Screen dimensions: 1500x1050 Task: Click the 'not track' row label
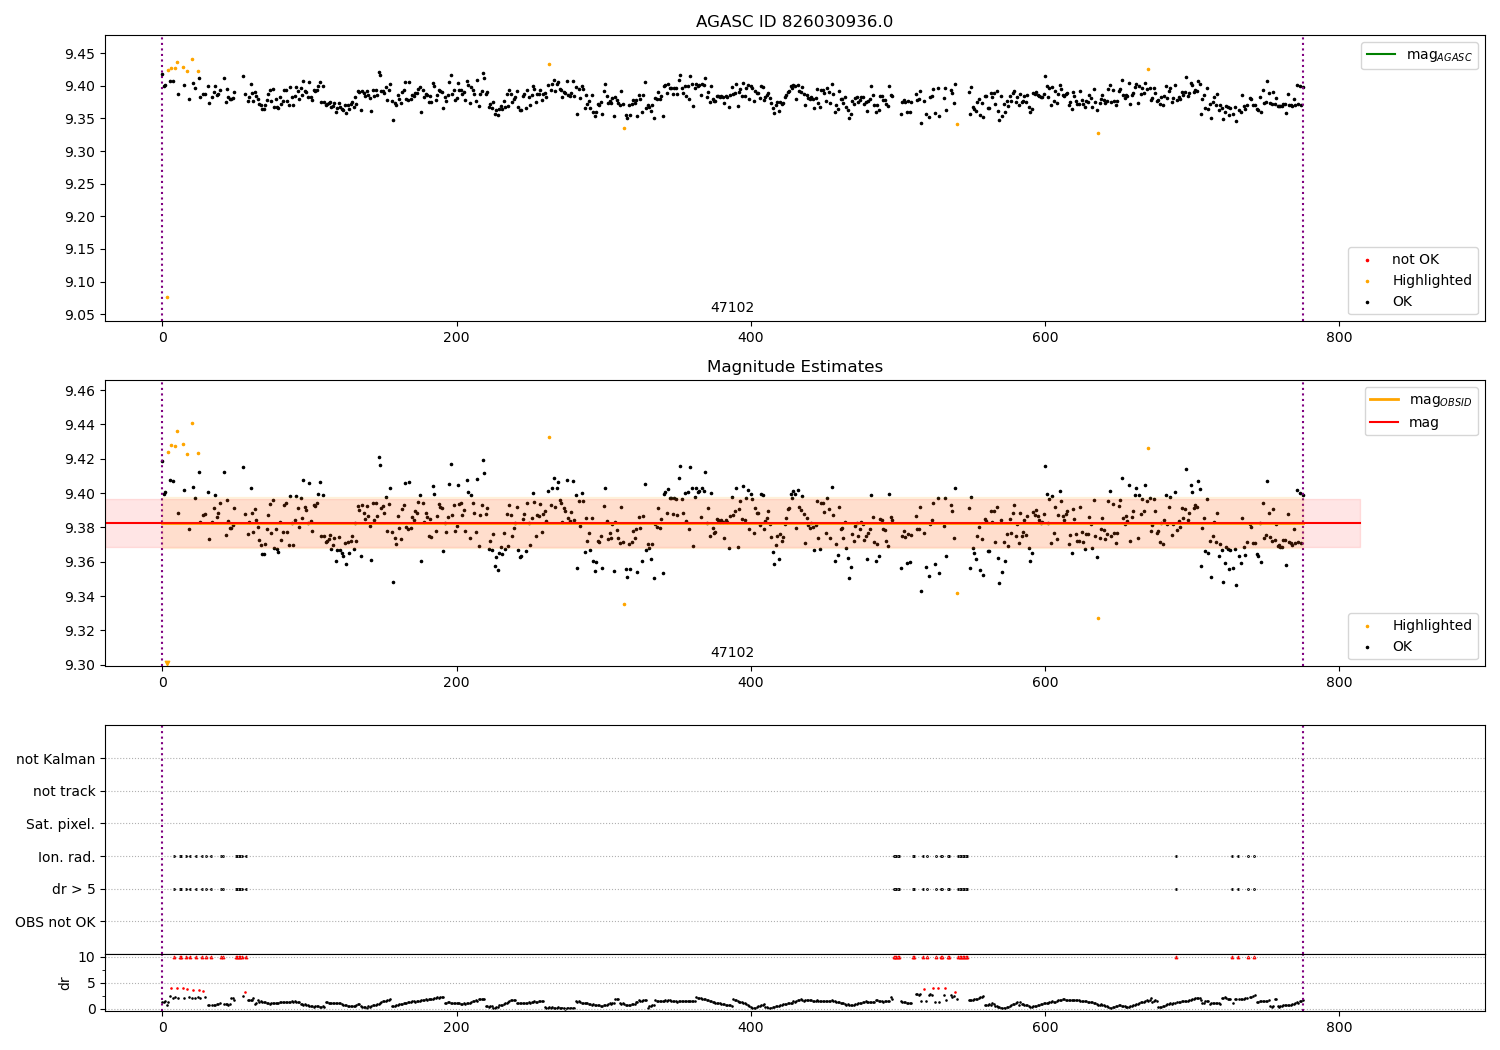pos(64,791)
